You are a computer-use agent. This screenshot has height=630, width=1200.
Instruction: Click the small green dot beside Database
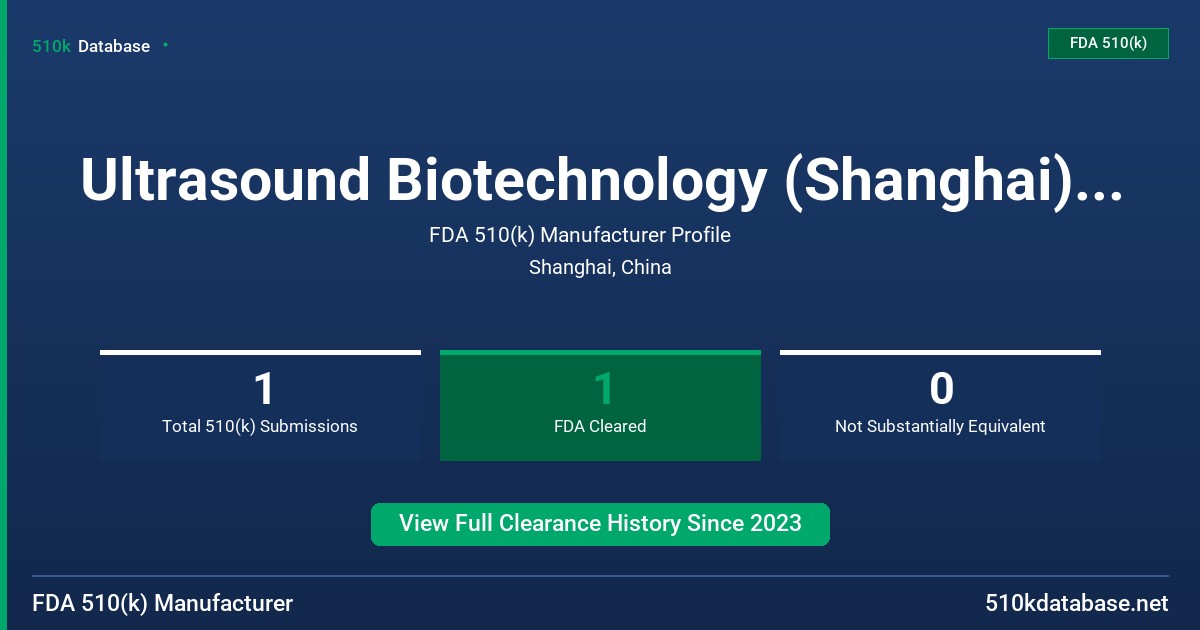coord(165,45)
